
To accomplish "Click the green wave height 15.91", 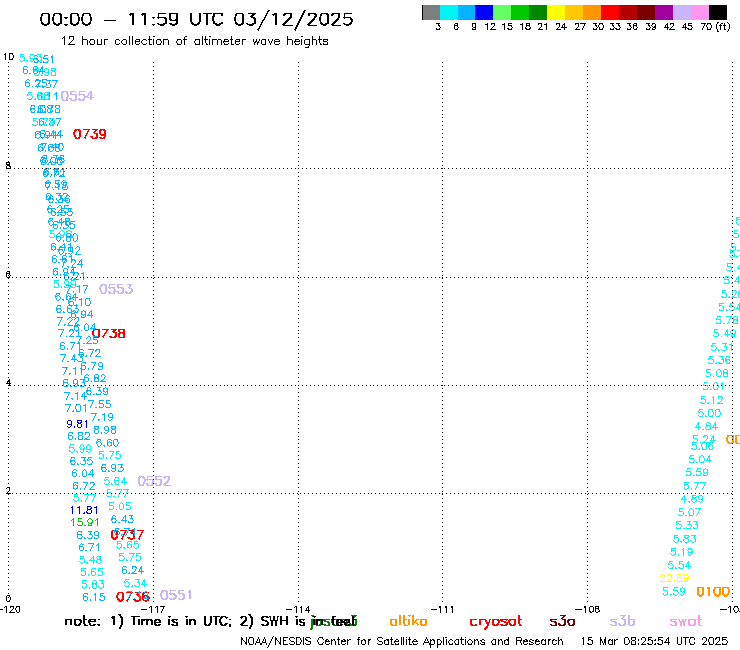I will coord(85,523).
